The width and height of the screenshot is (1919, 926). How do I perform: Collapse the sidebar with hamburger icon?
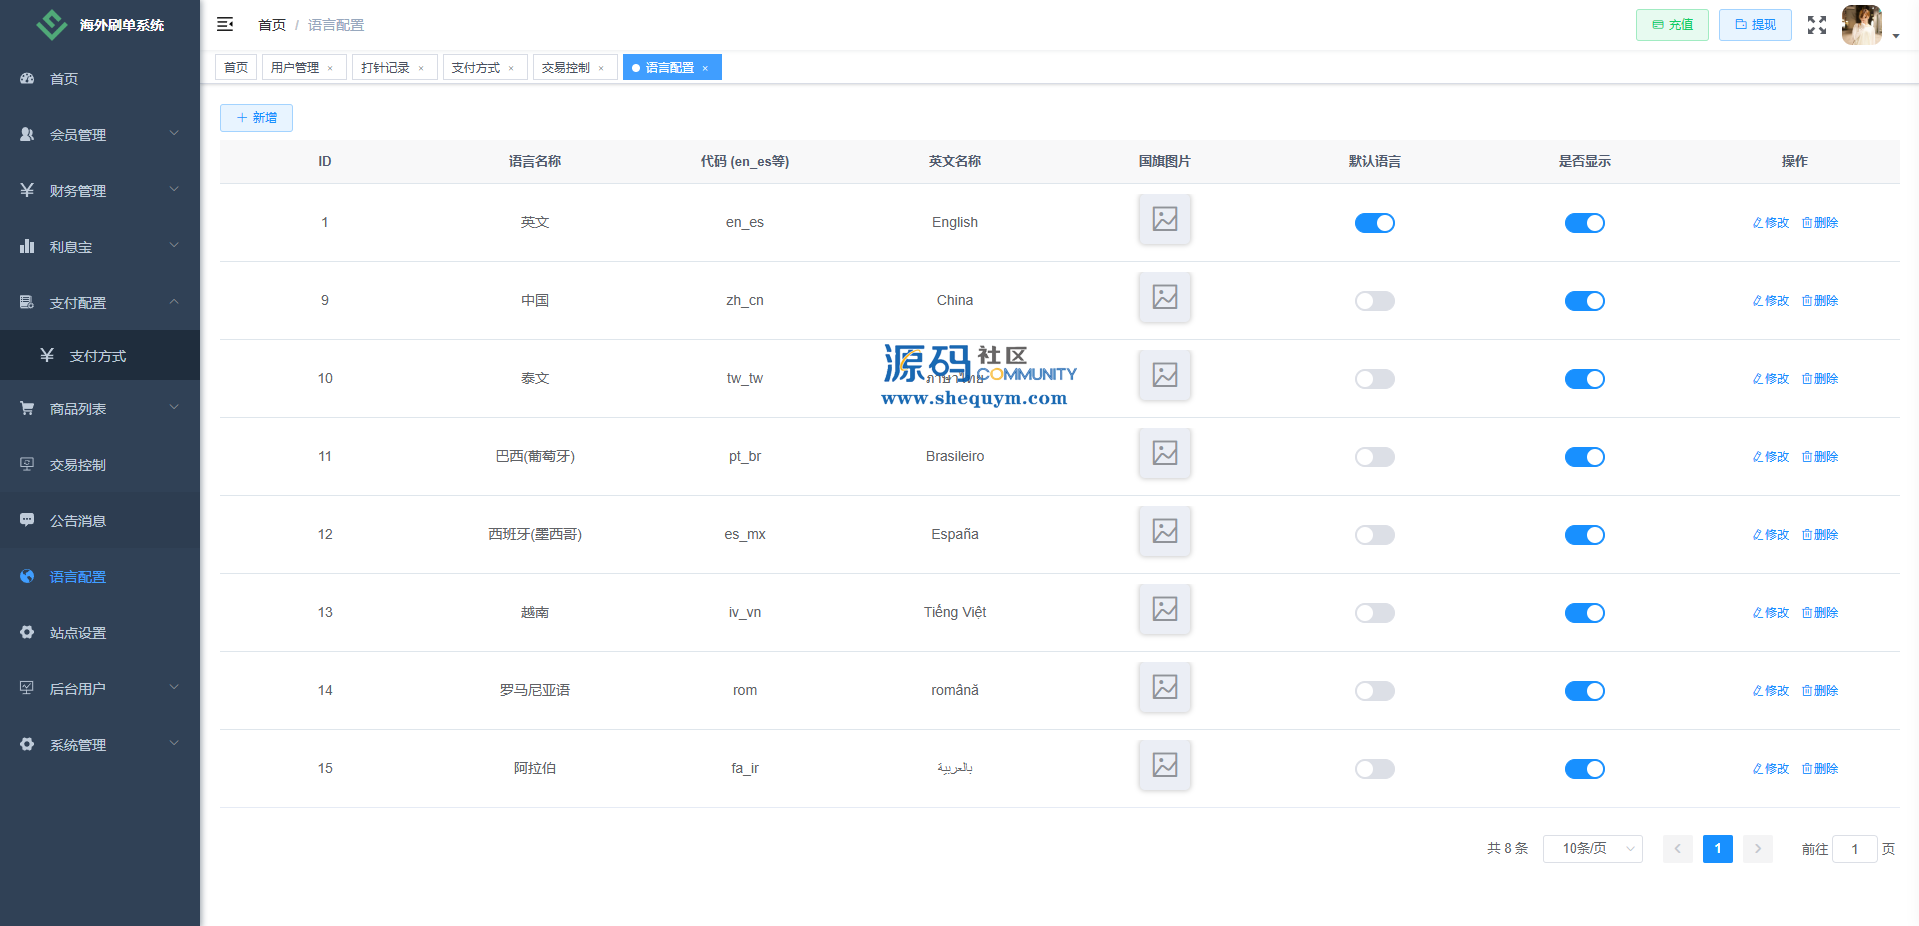point(225,24)
